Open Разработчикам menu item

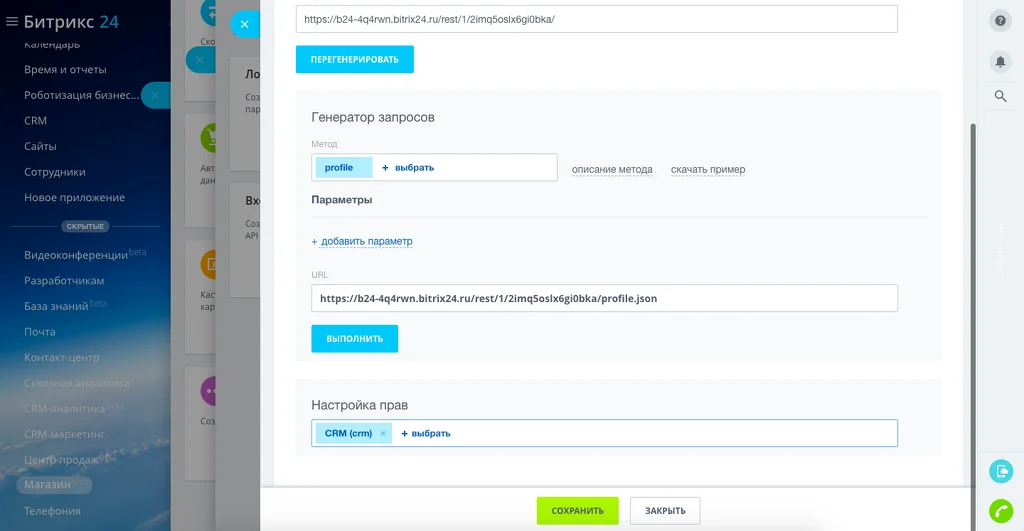coord(64,280)
